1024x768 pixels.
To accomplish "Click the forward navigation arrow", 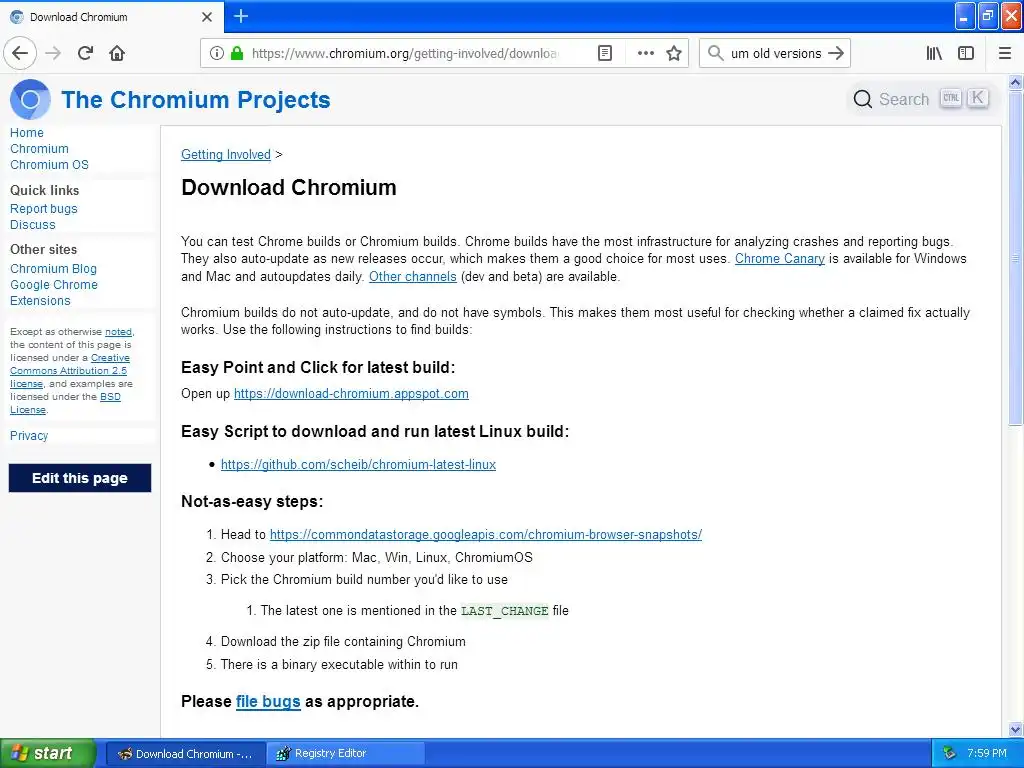I will 53,53.
